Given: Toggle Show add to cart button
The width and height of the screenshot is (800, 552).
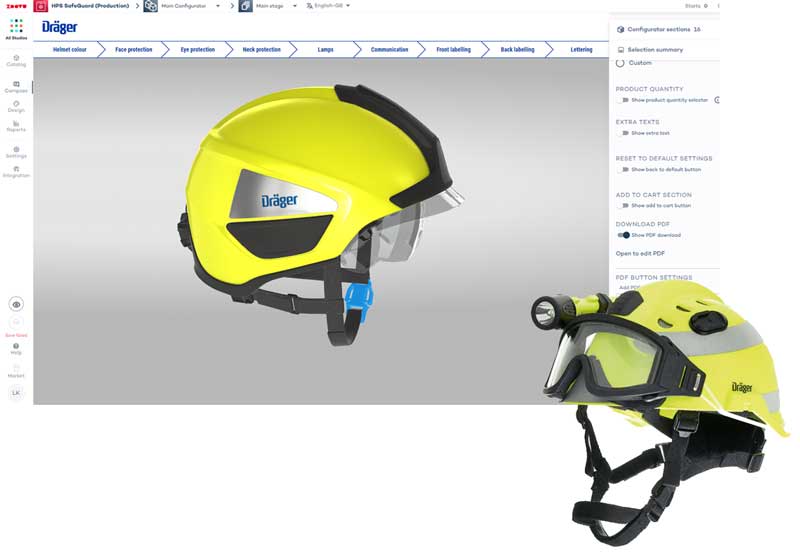Looking at the screenshot, I should [x=622, y=206].
